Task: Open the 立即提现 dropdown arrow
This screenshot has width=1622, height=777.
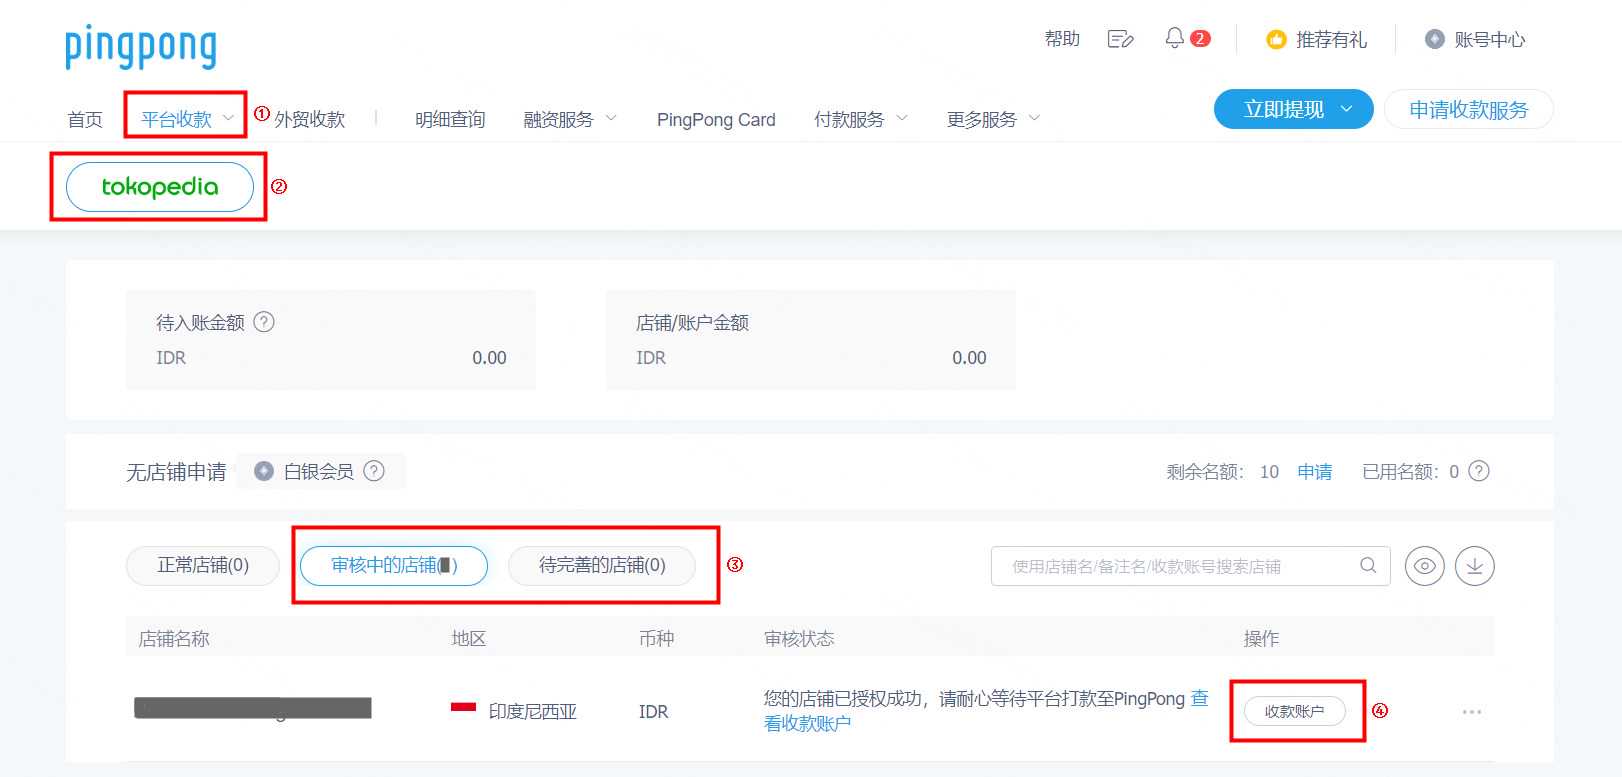Action: 1347,109
